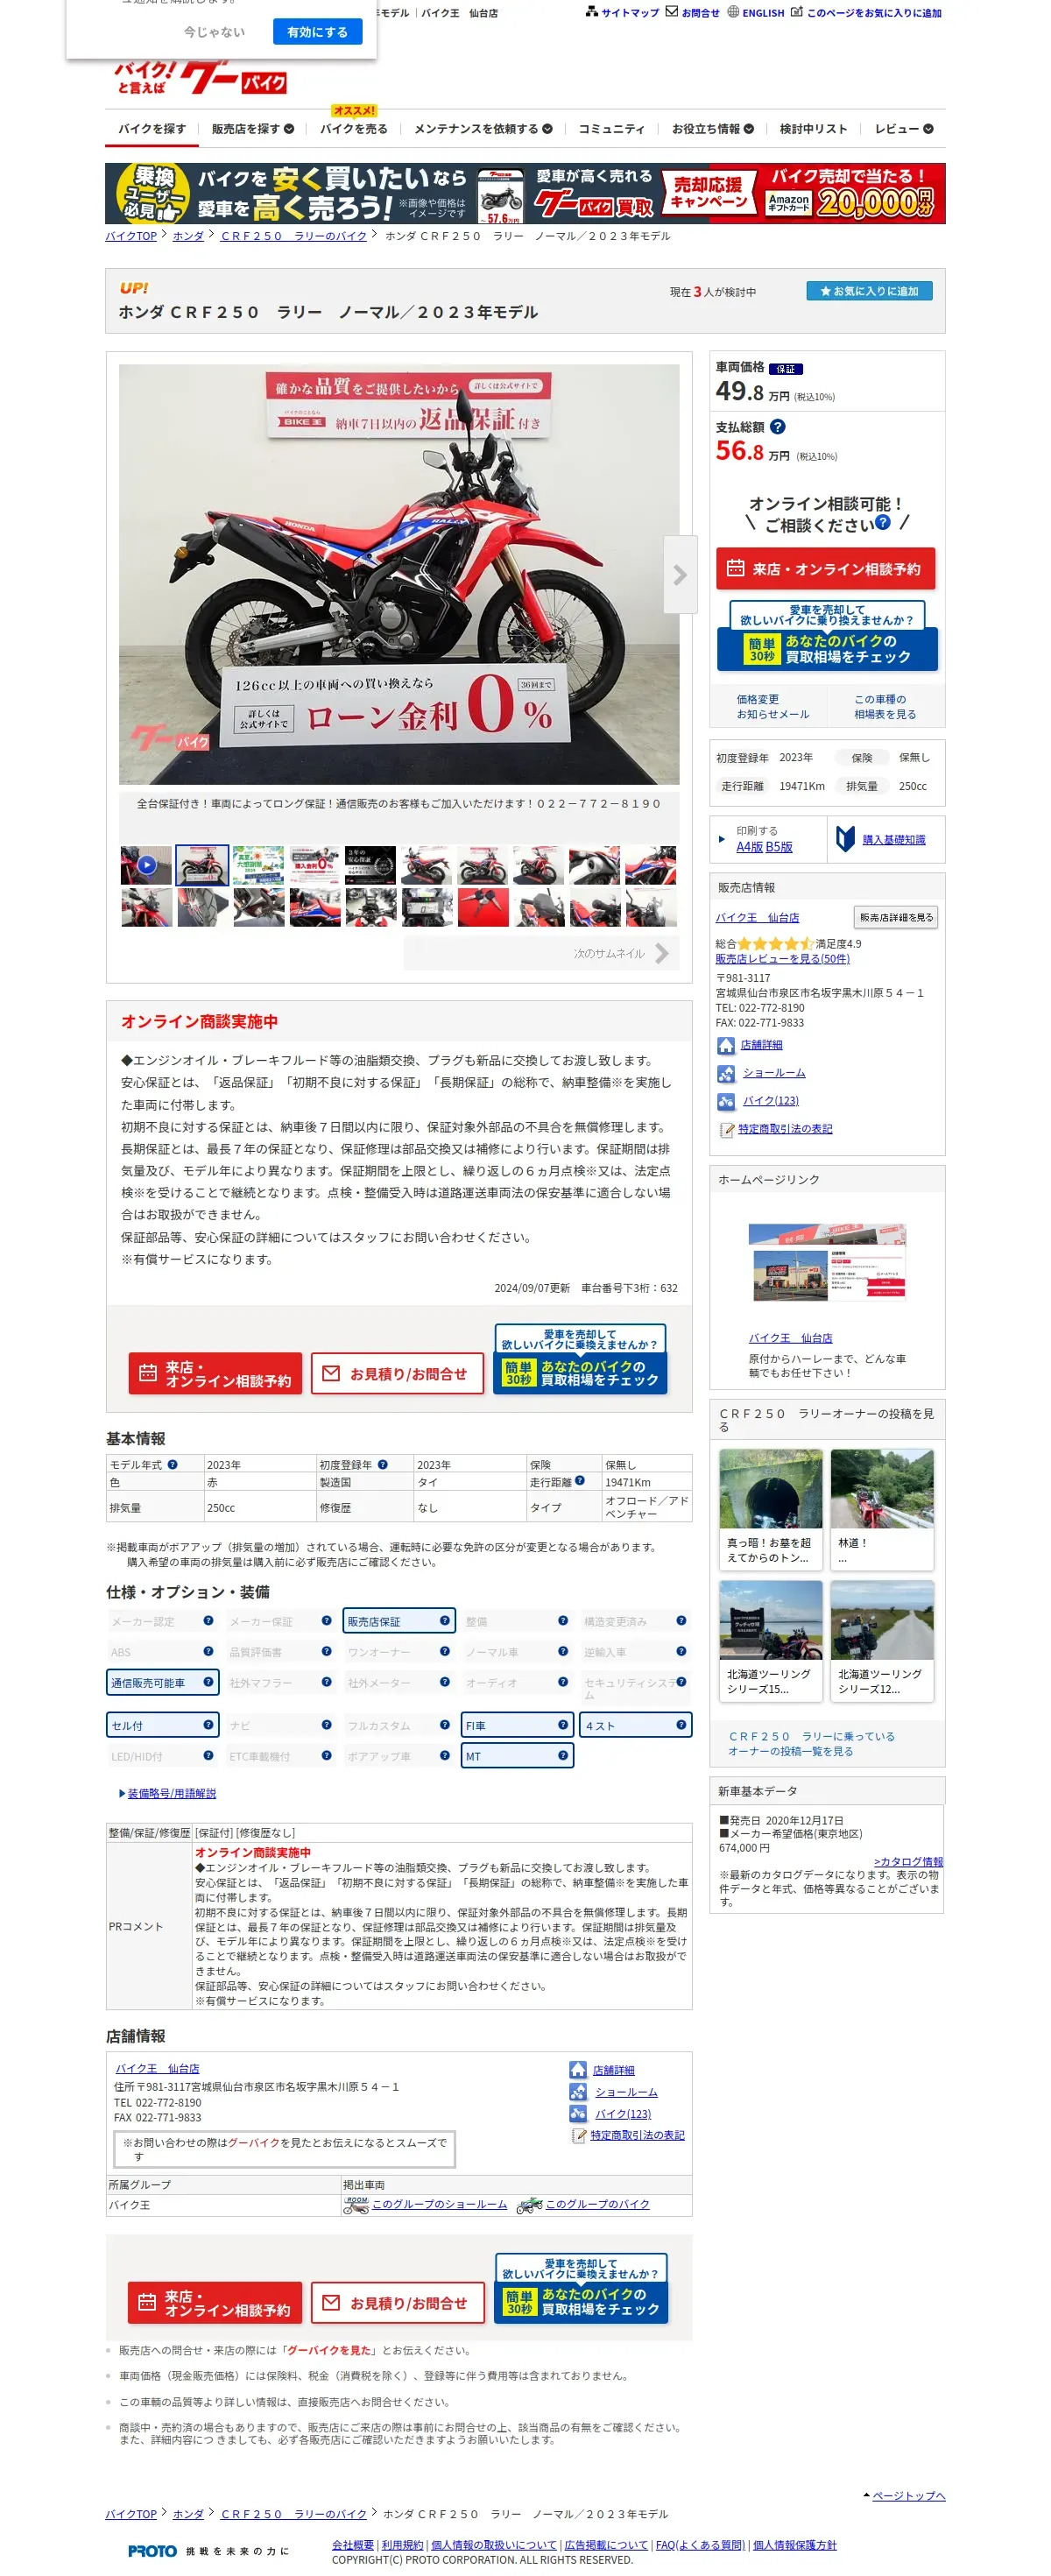
Task: Click the 初度登録年 help icon in basic info table
Action: click(382, 1464)
